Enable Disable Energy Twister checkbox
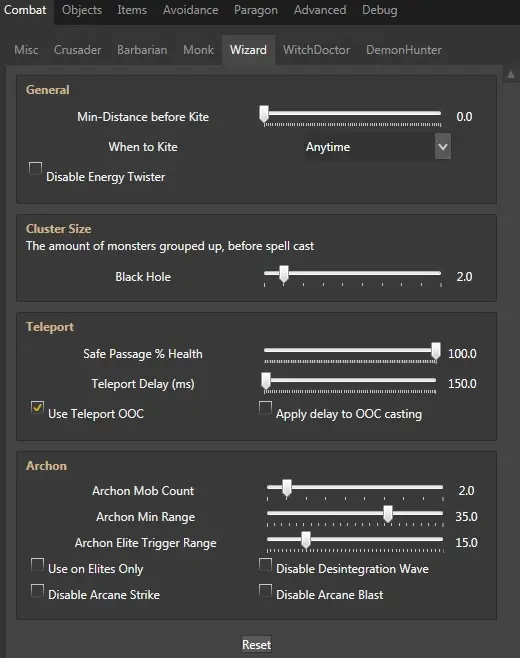Screen dimensions: 520x658 [35, 168]
